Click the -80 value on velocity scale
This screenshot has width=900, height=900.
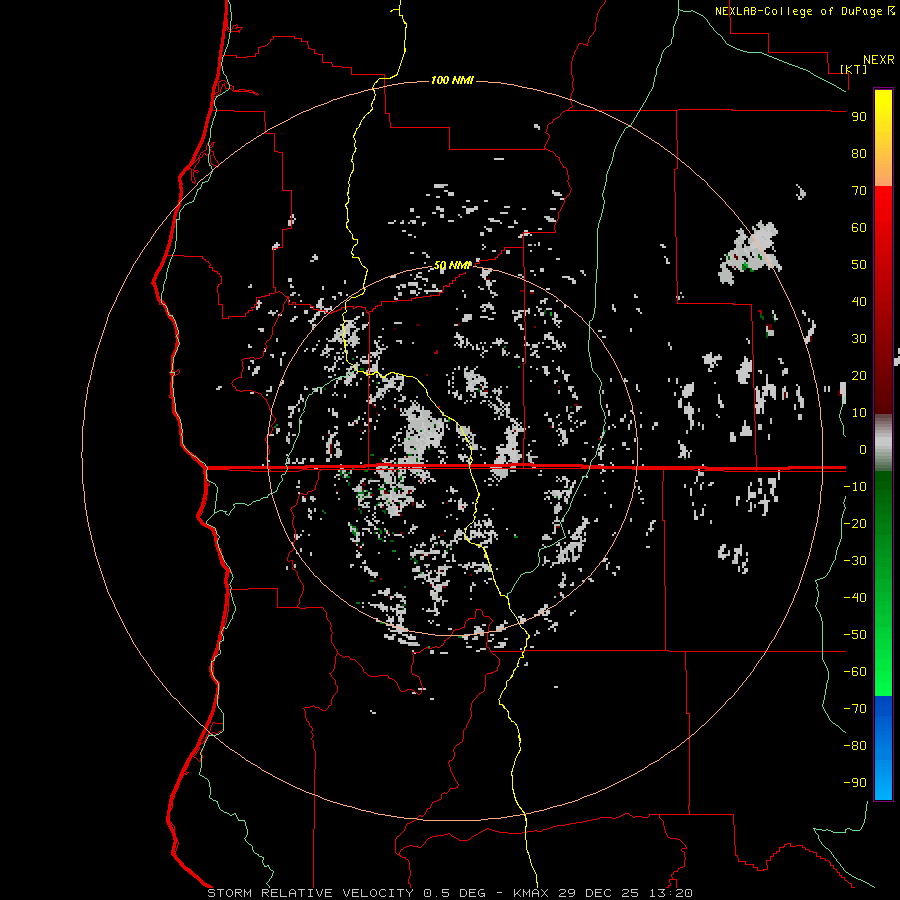point(855,746)
